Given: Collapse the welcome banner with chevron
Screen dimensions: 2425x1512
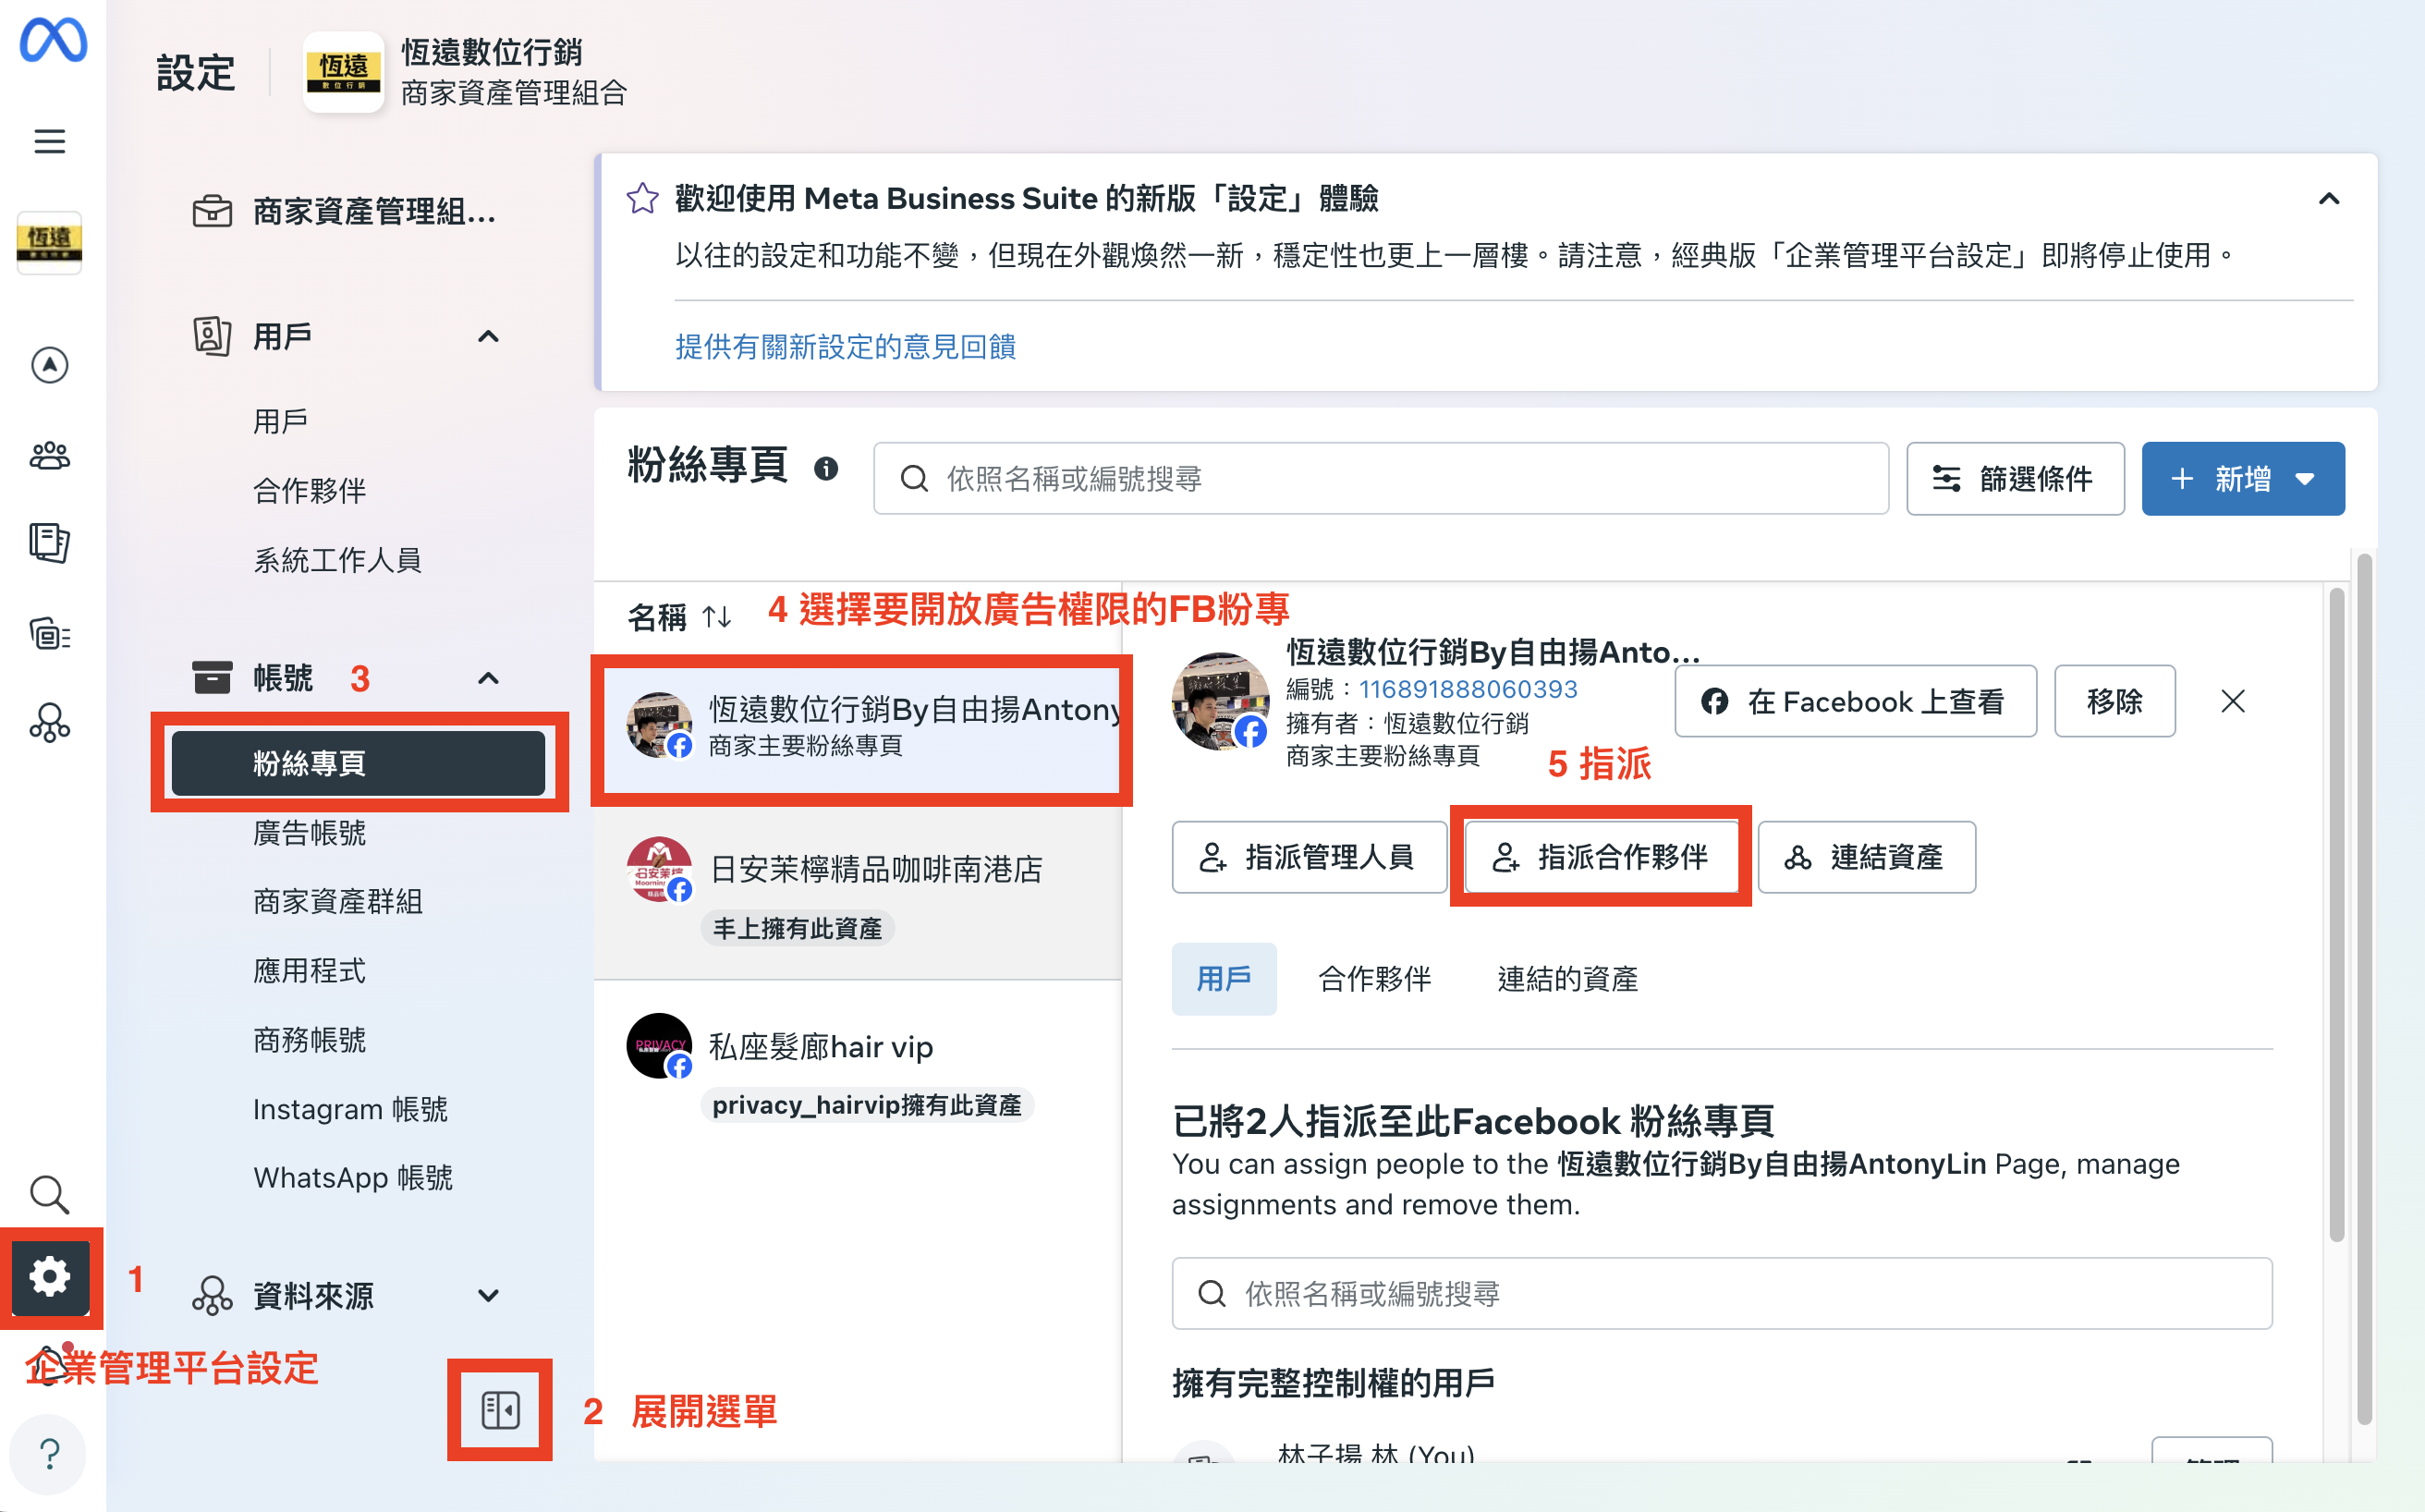Looking at the screenshot, I should [x=2329, y=199].
